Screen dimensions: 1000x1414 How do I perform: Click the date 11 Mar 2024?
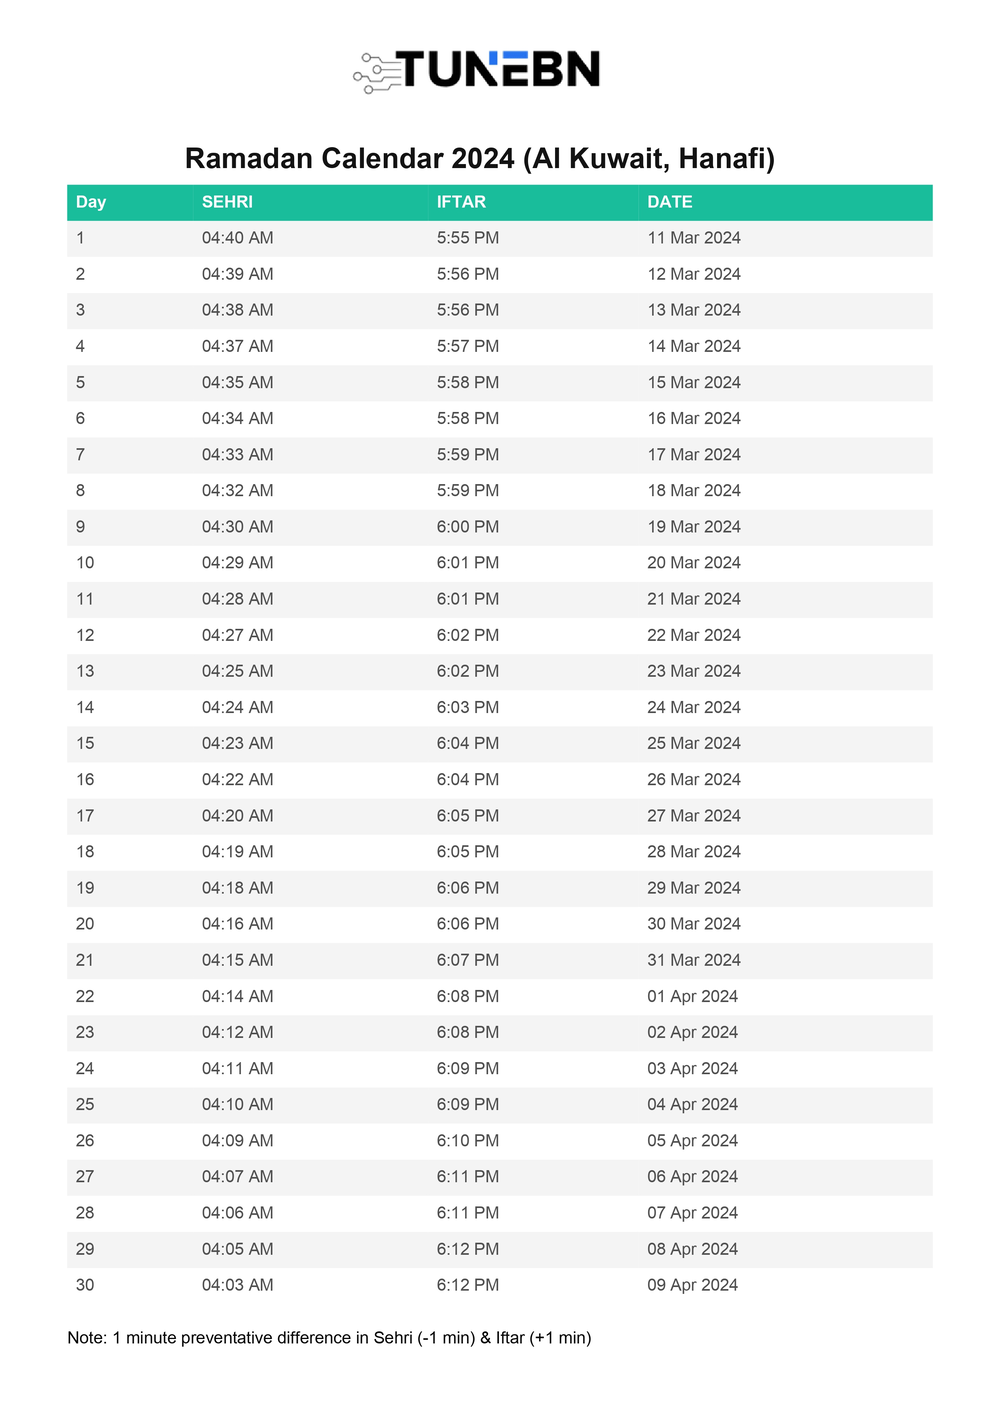click(x=694, y=238)
